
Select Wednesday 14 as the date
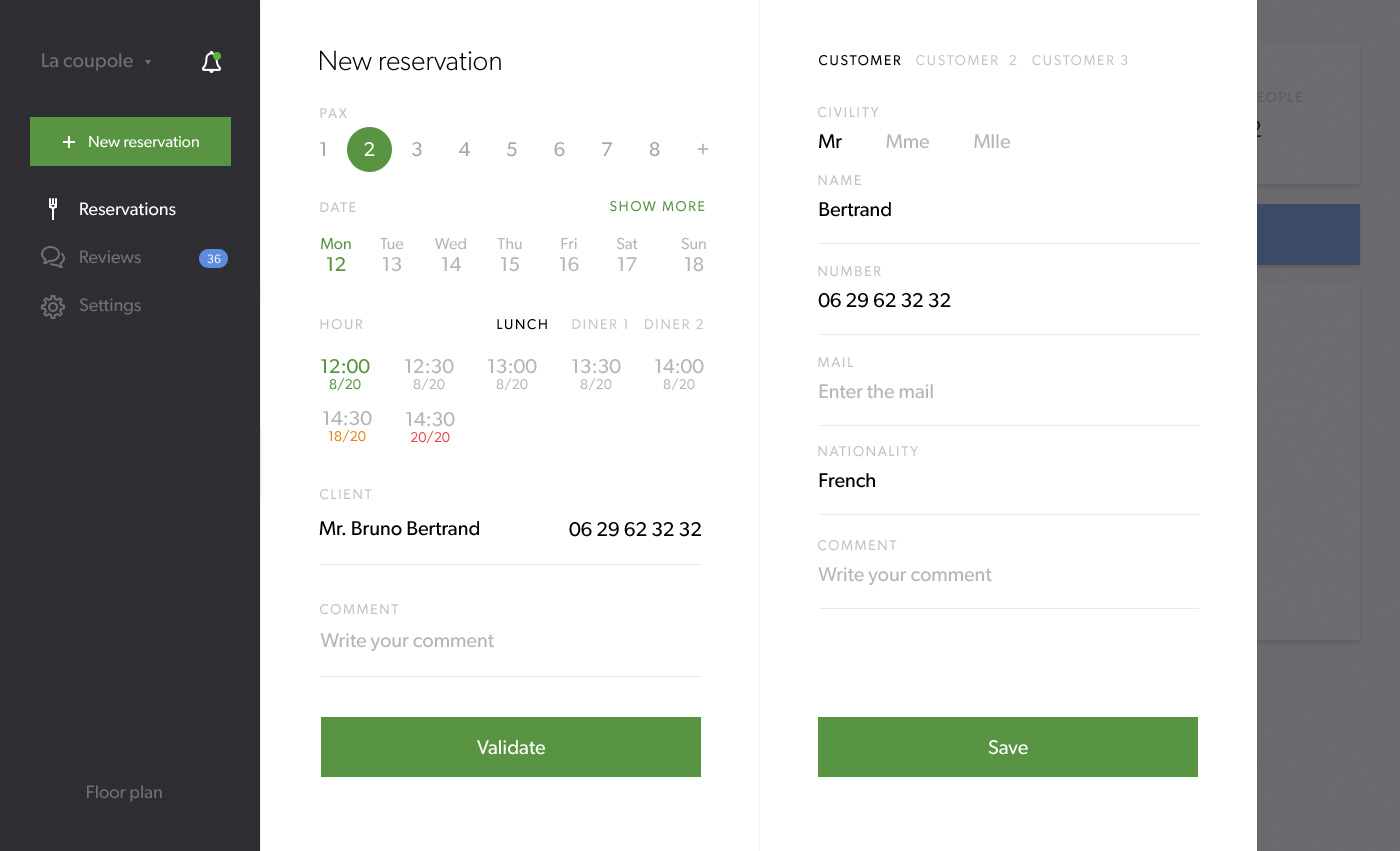[x=450, y=255]
